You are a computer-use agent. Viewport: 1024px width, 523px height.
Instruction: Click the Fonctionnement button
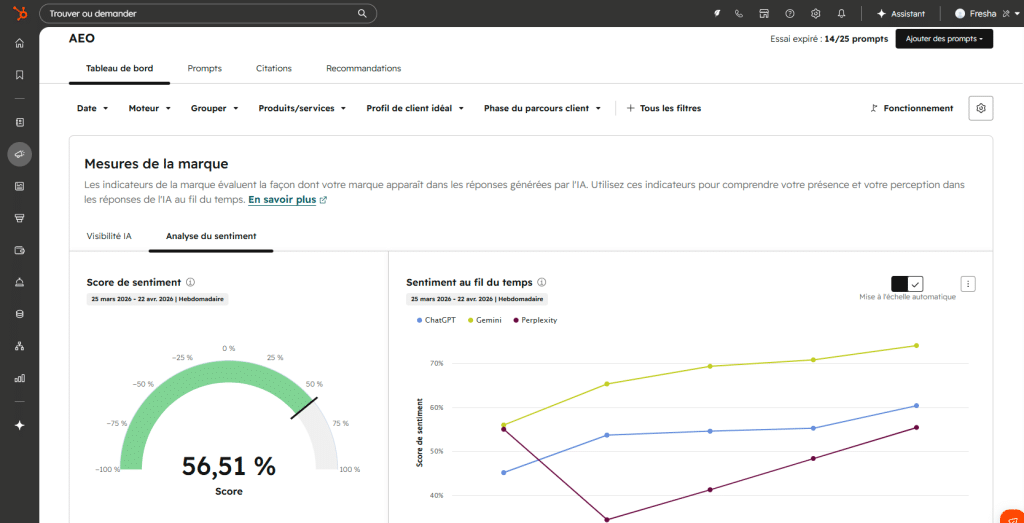pyautogui.click(x=912, y=108)
